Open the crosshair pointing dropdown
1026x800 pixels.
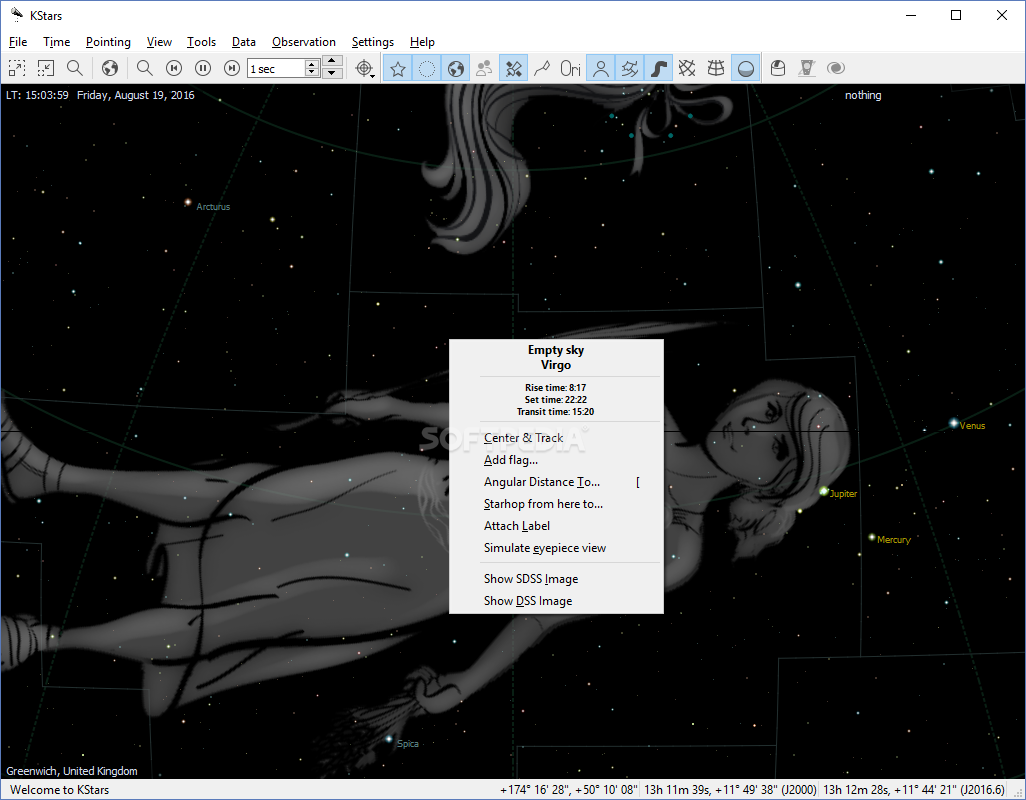pyautogui.click(x=364, y=68)
